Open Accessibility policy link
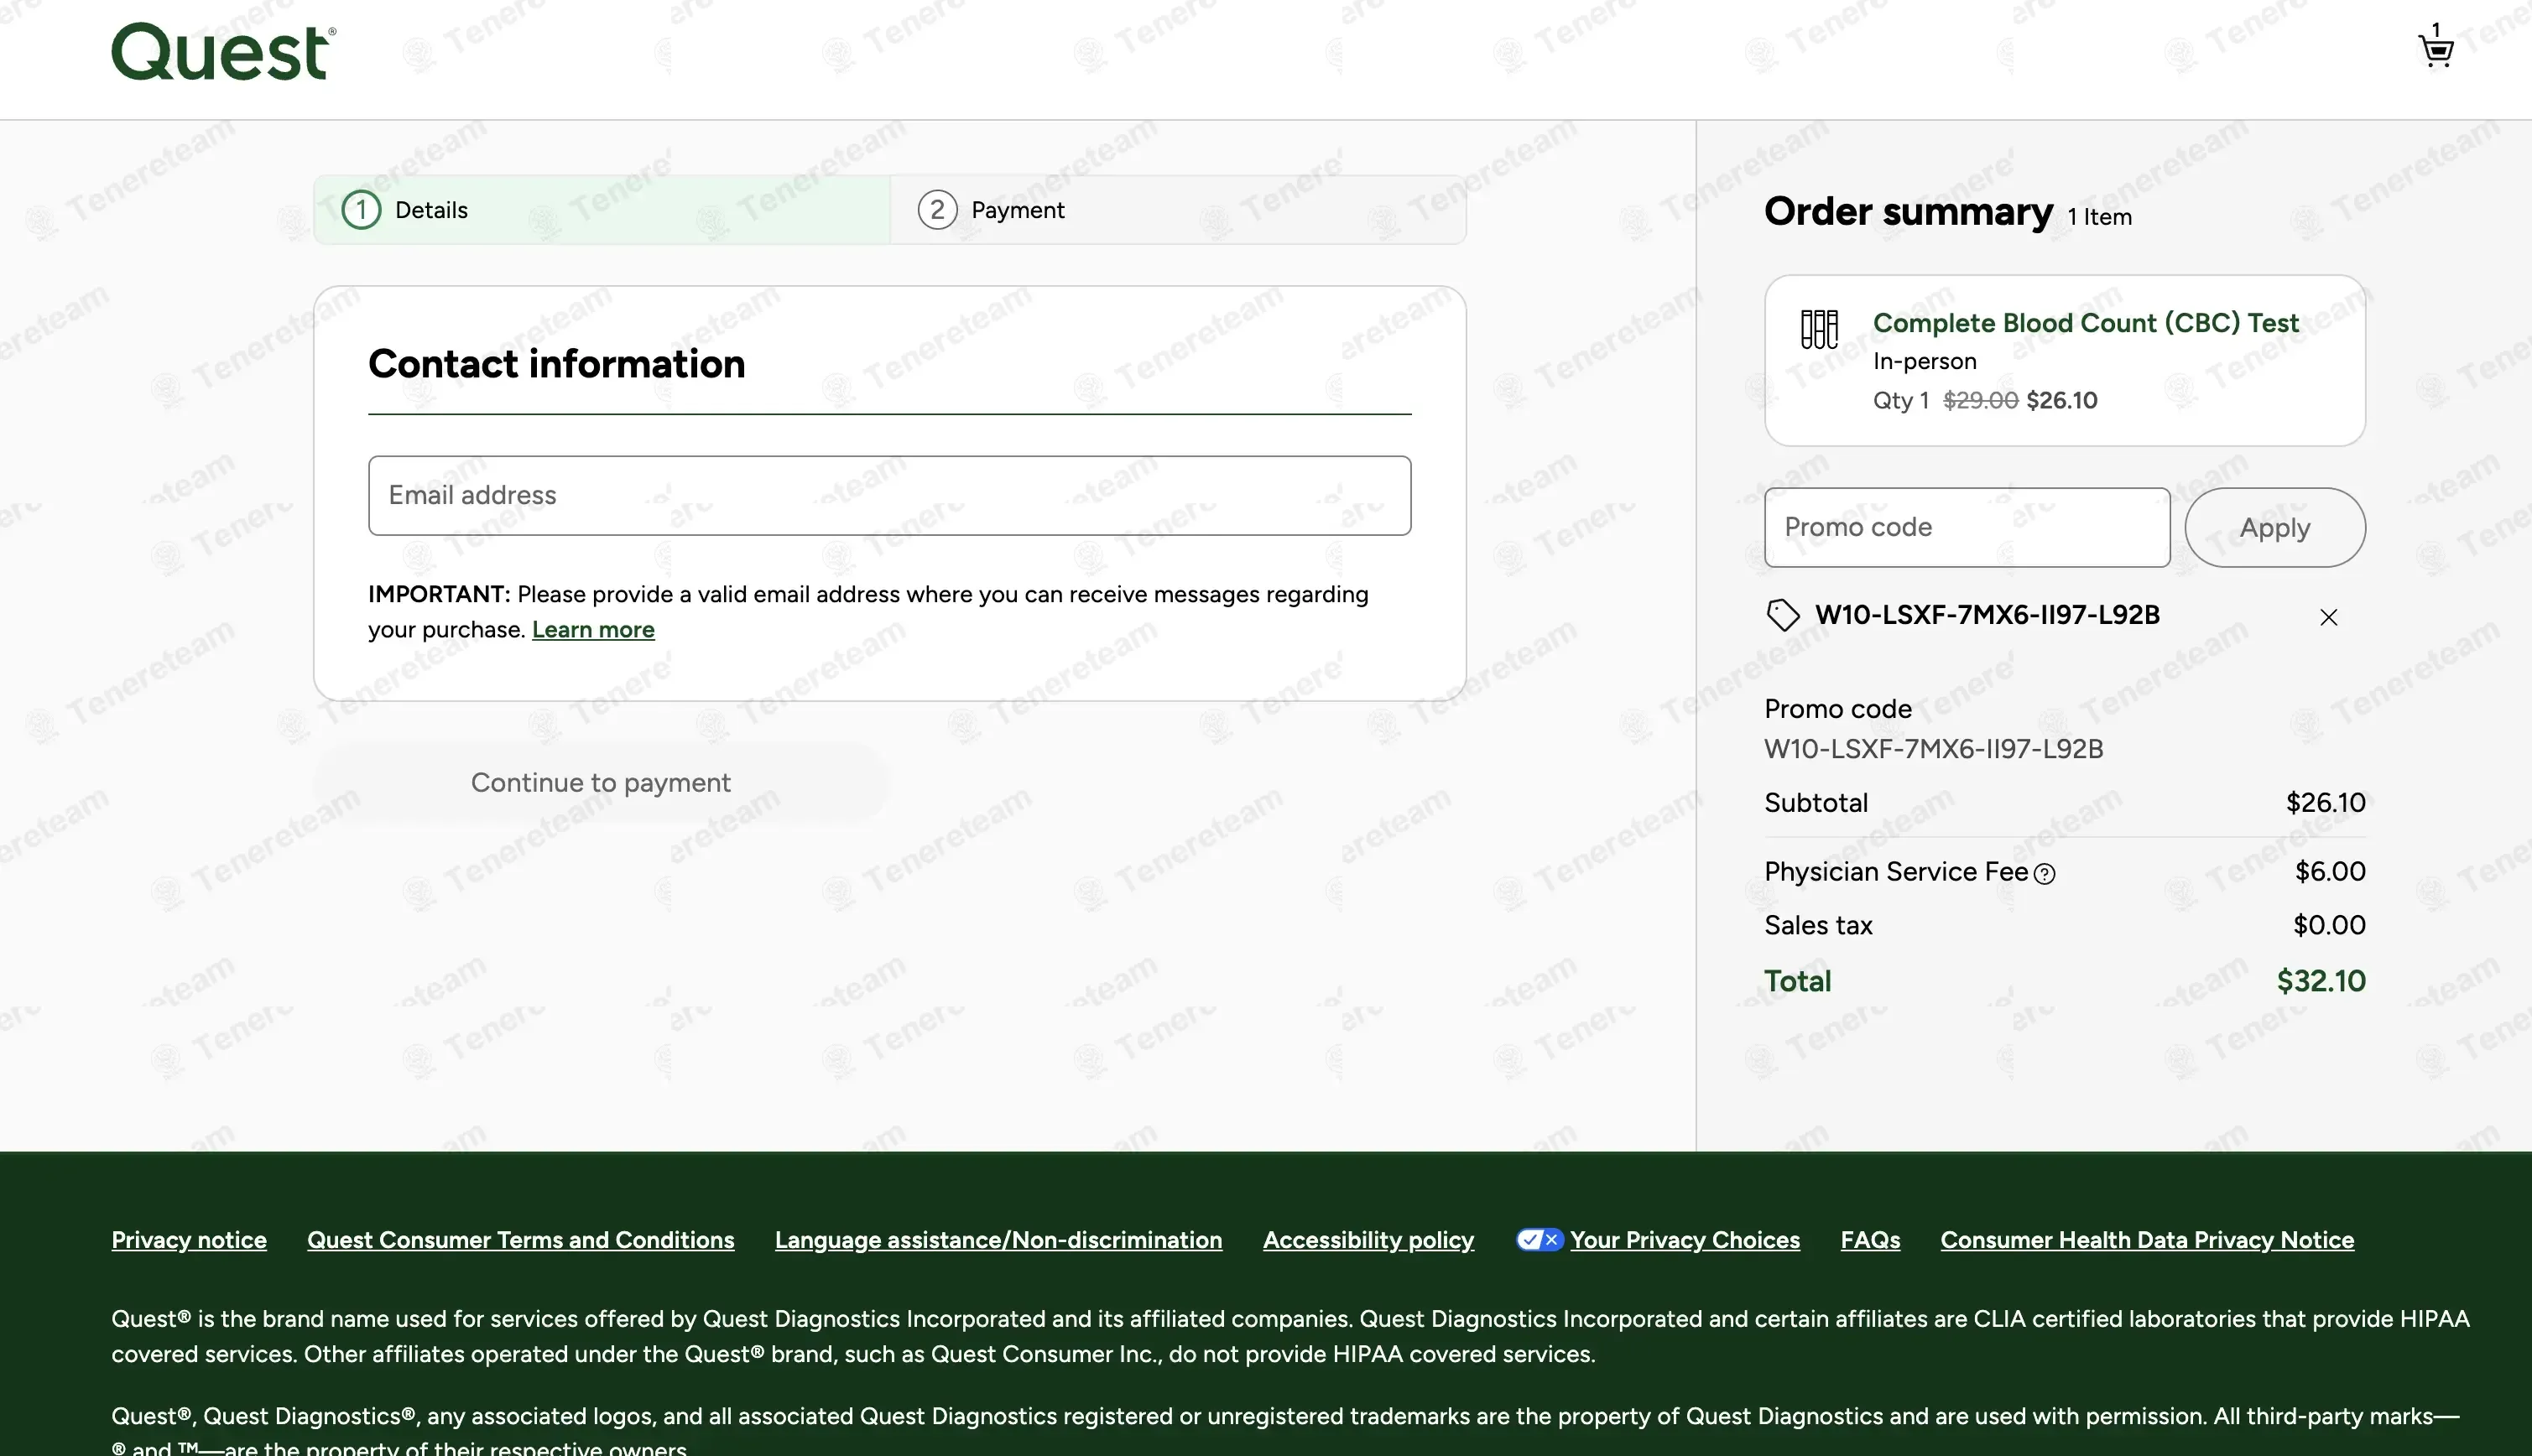The image size is (2532, 1456). (x=1367, y=1240)
